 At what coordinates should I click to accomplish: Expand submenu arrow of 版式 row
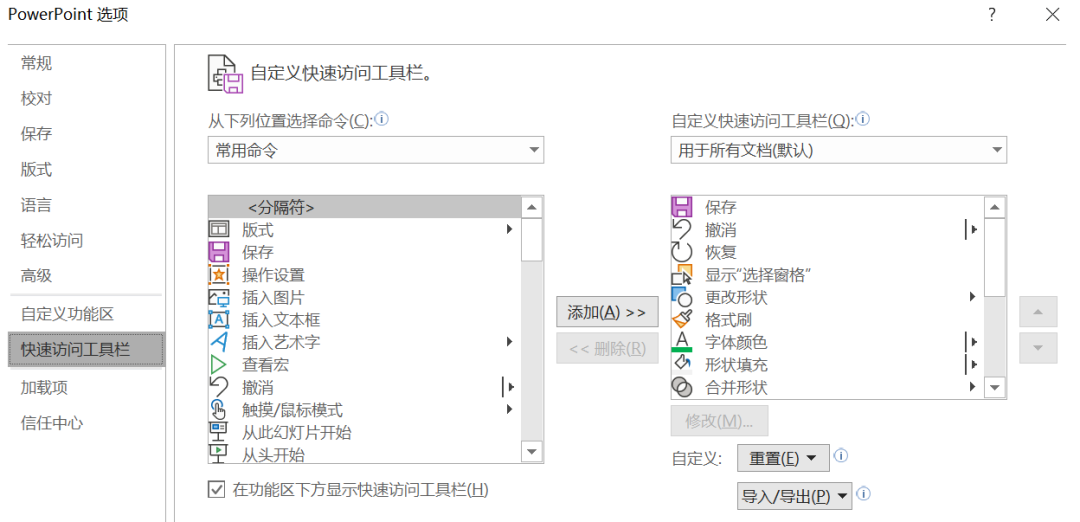click(x=510, y=229)
